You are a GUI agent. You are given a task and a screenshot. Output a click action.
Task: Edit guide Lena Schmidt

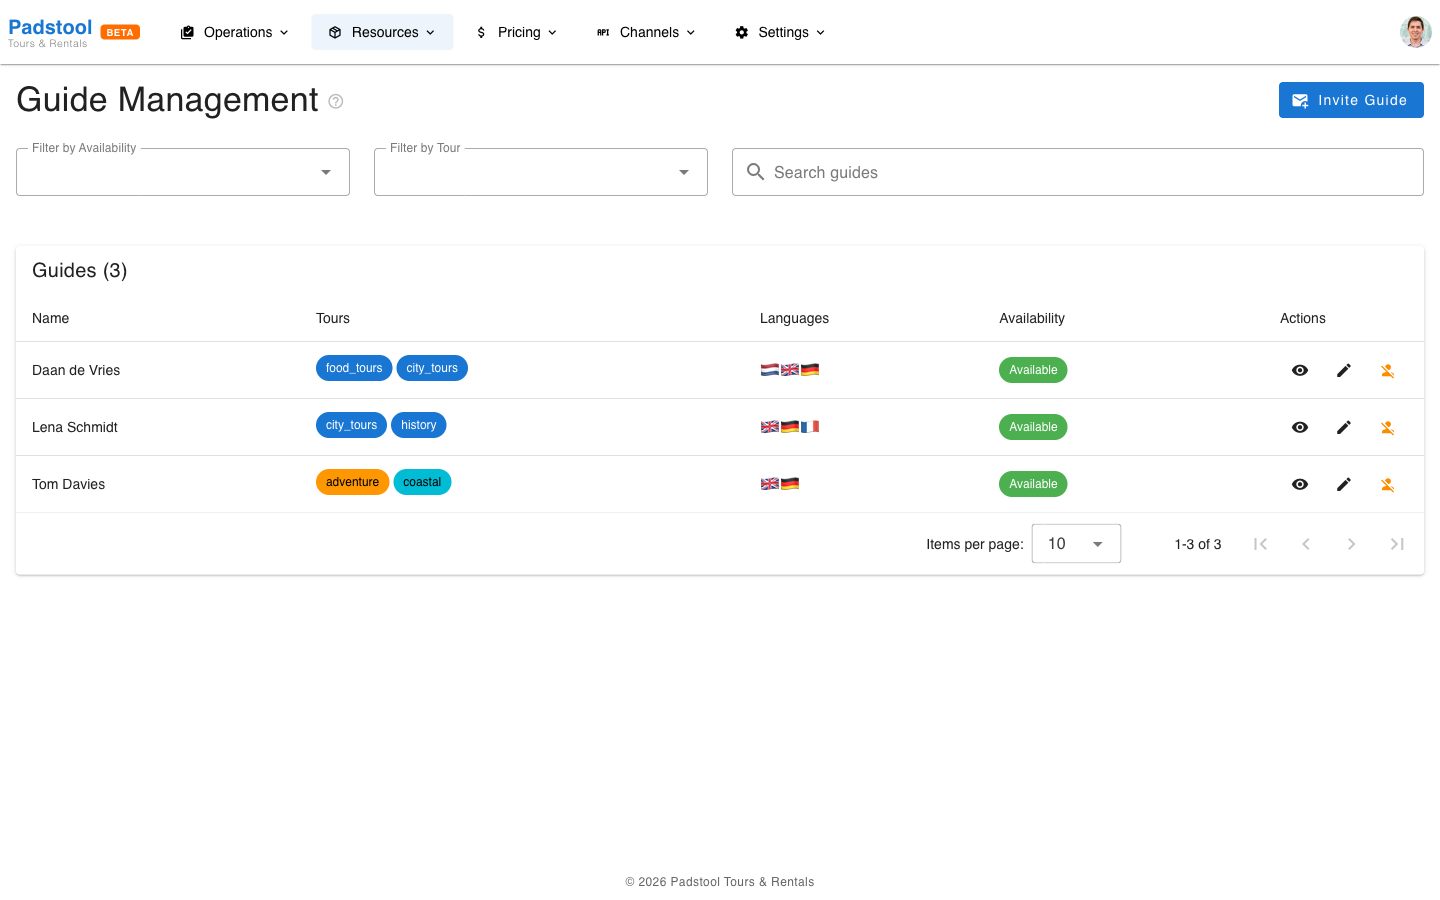(x=1344, y=427)
